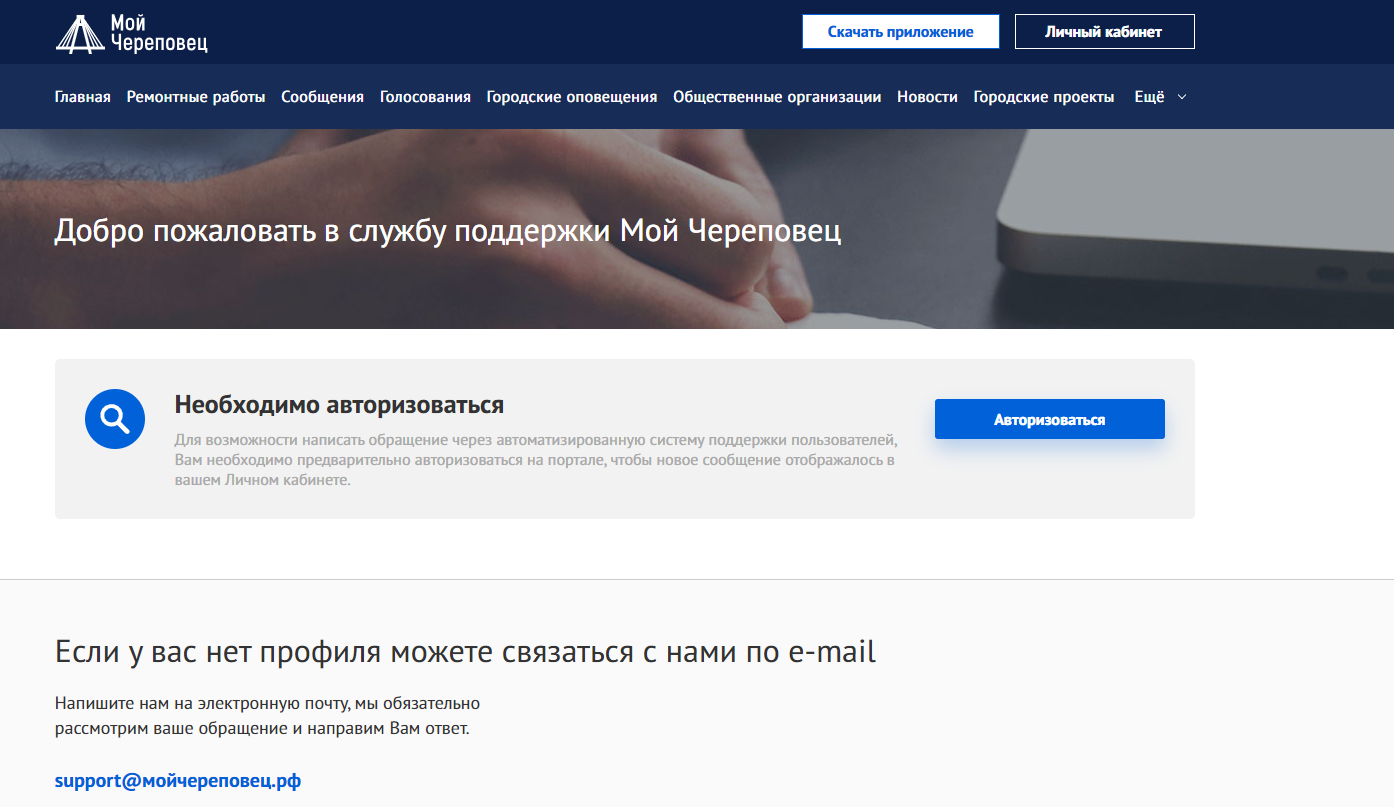The width and height of the screenshot is (1394, 807).
Task: Click the support@мойчереповец.рф email link
Action: (178, 781)
